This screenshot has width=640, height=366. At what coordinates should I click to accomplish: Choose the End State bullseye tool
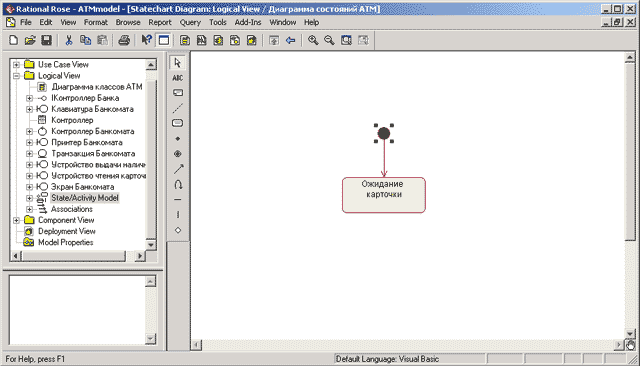(178, 154)
